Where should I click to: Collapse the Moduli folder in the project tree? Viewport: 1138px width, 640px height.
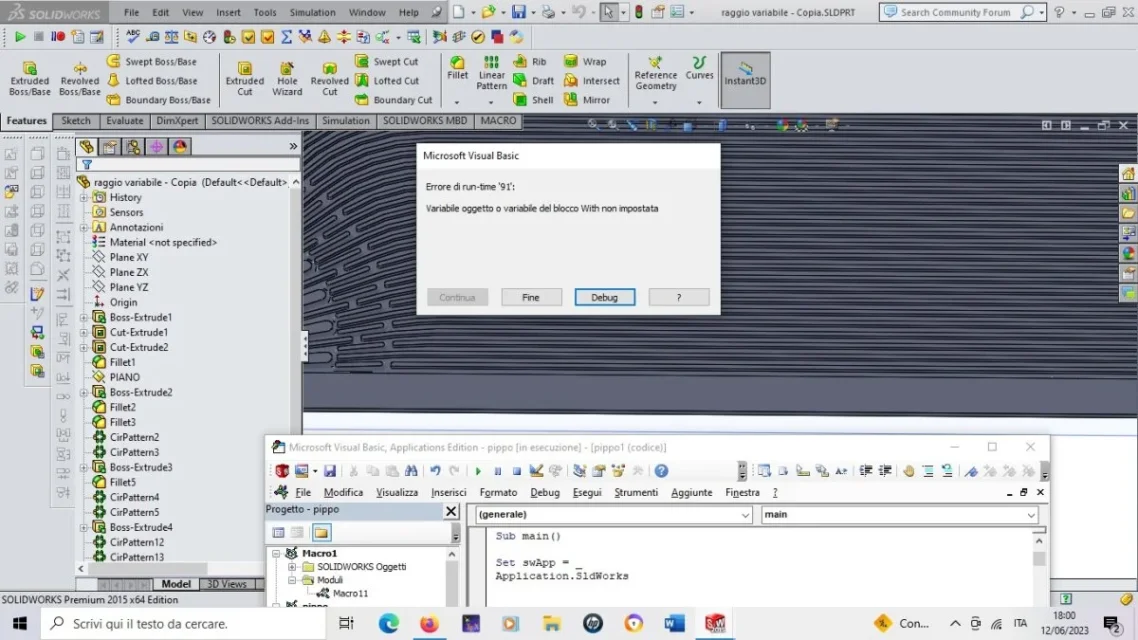tap(292, 580)
